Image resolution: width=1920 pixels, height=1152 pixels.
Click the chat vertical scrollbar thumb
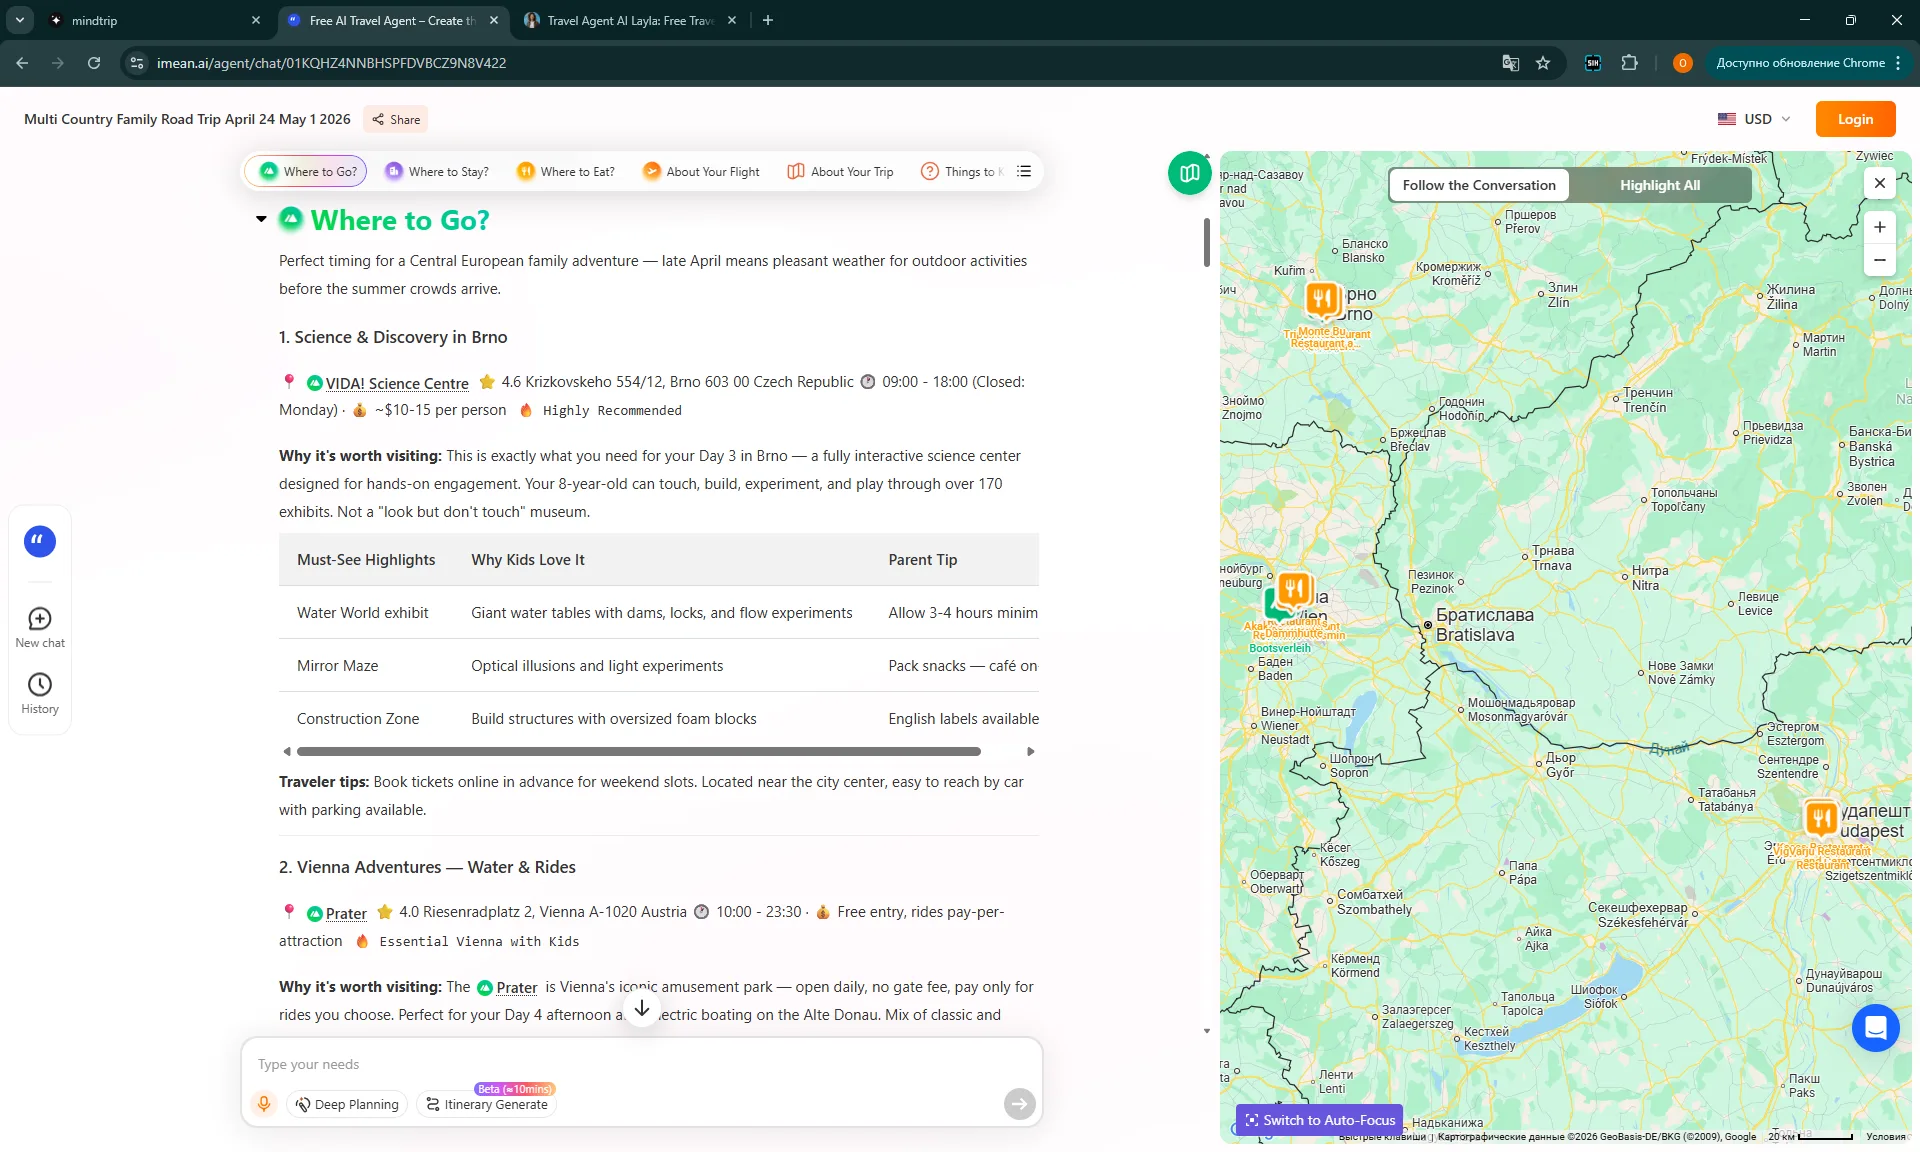[x=1207, y=241]
